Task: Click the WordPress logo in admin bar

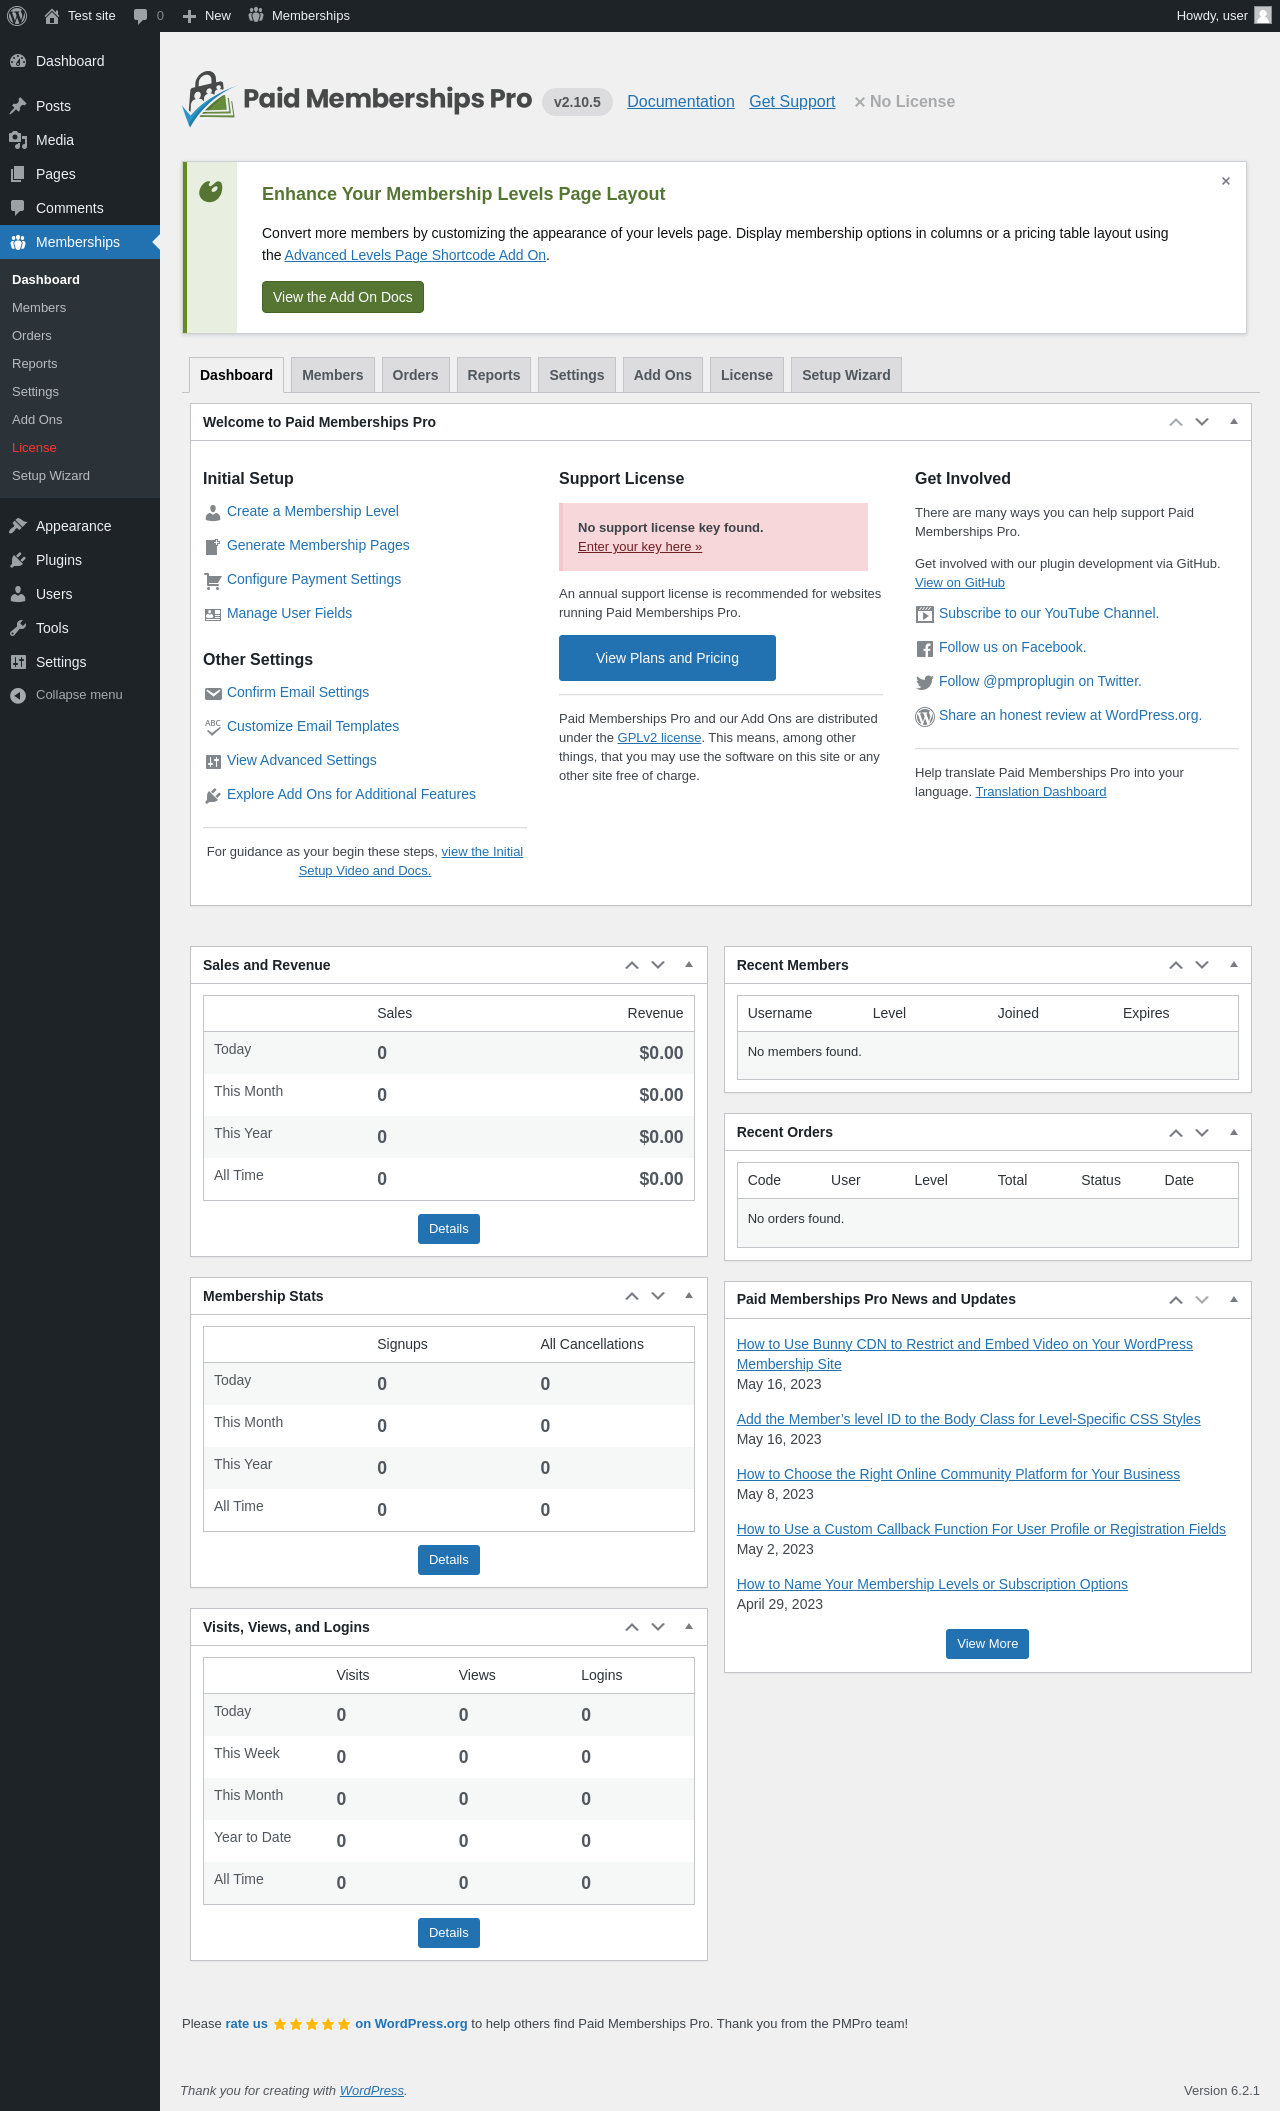Action: [x=17, y=16]
